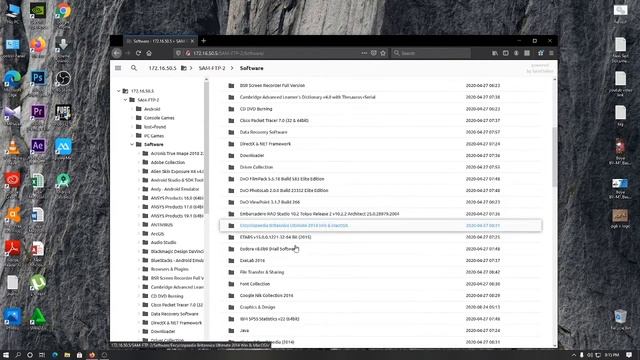
Task: Open the Firefox library icon in toolbar
Action: click(x=495, y=53)
